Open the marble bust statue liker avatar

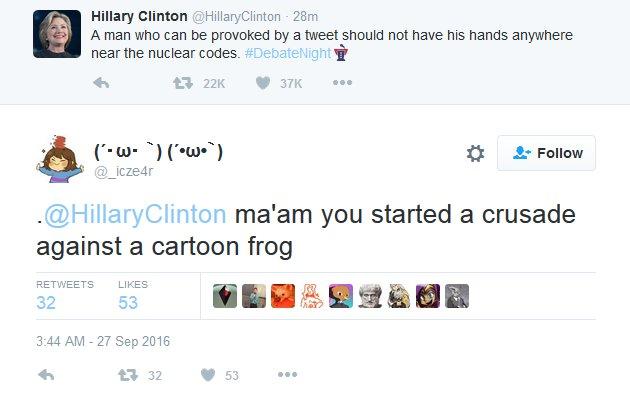pyautogui.click(x=370, y=296)
